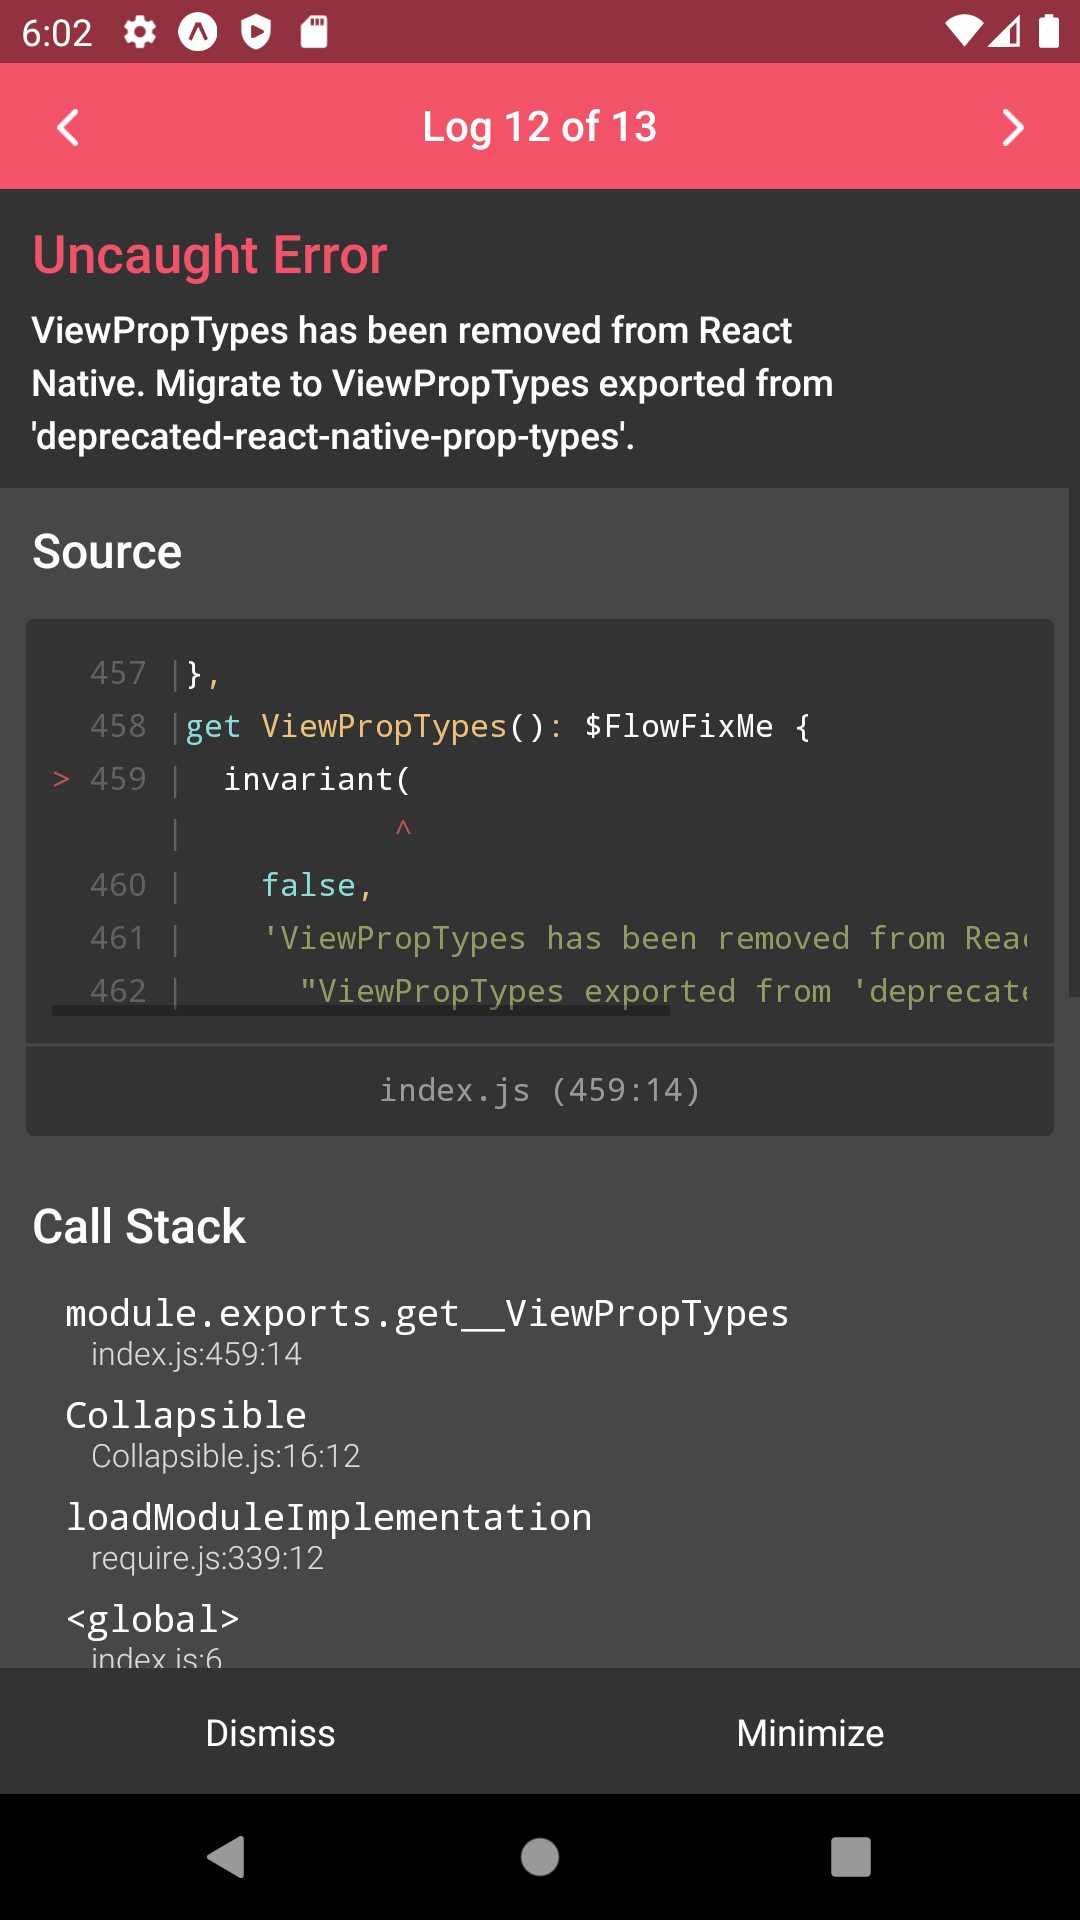Tap the Call Stack section header
The image size is (1080, 1920).
point(139,1226)
